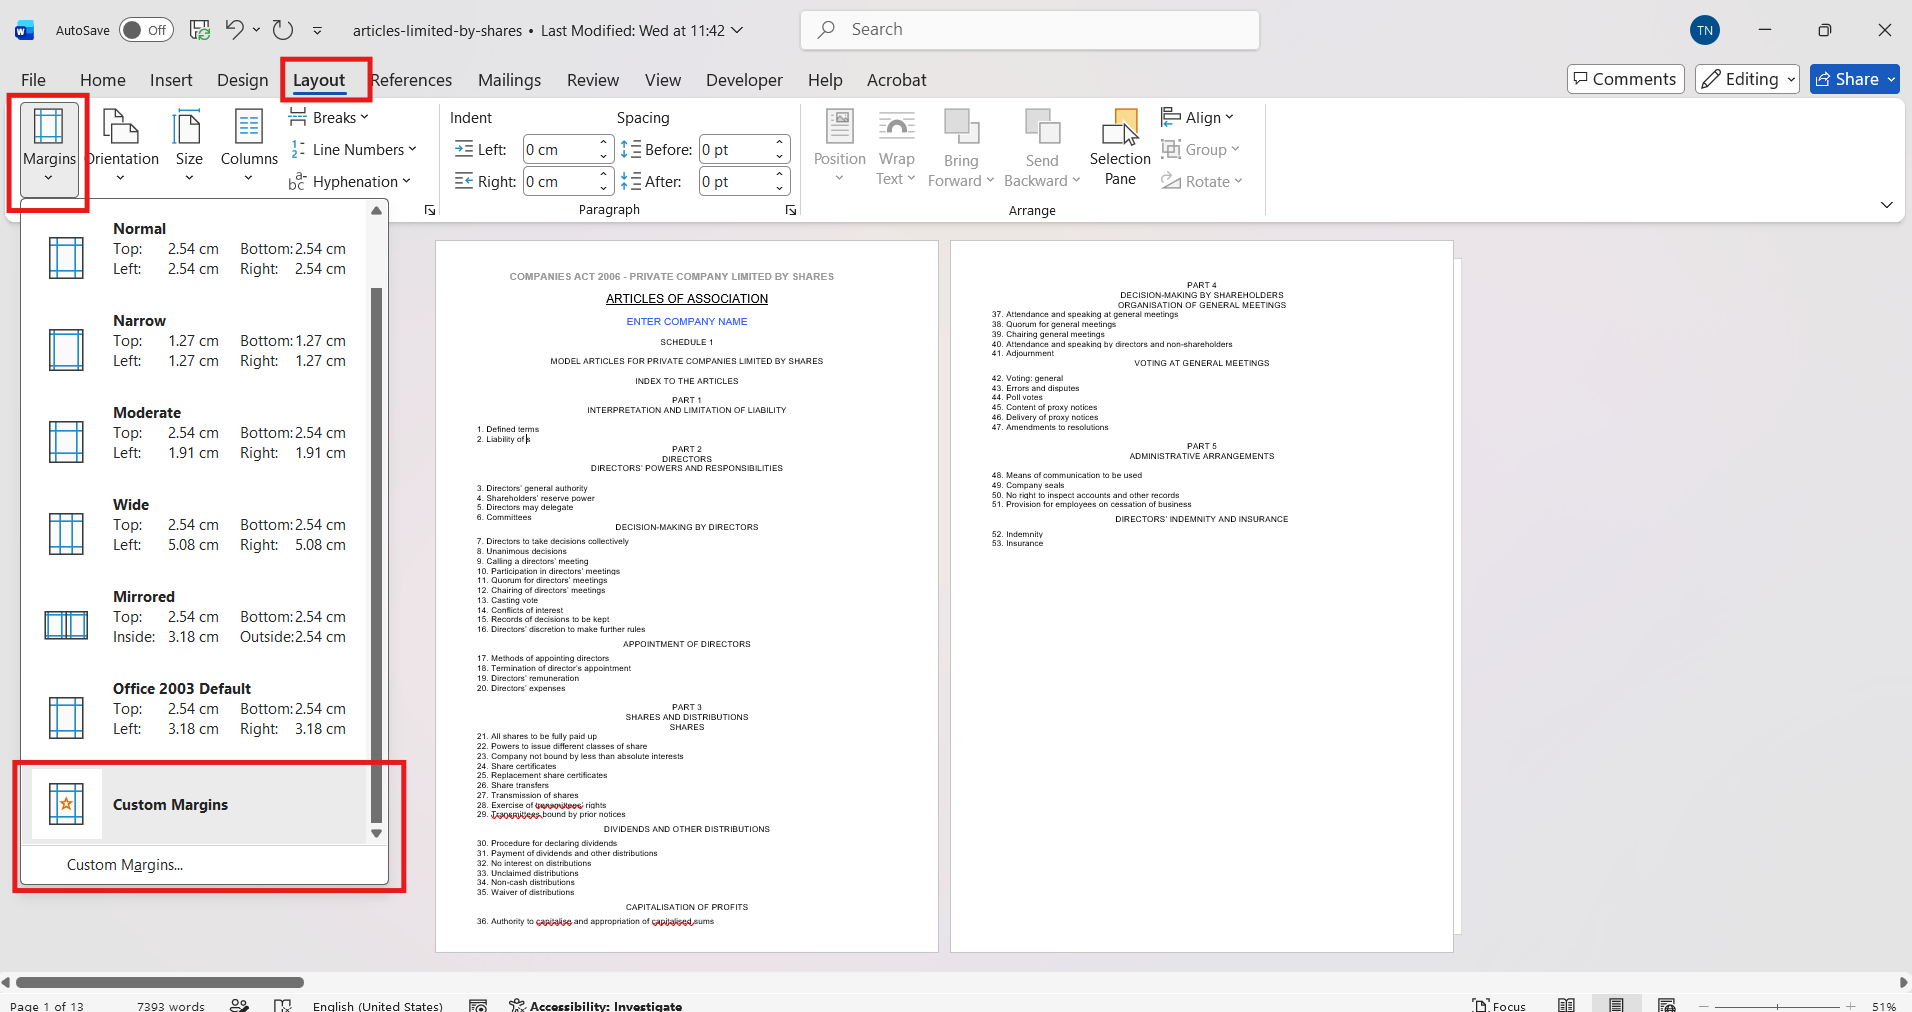Switch to the Insert tab

[x=171, y=80]
